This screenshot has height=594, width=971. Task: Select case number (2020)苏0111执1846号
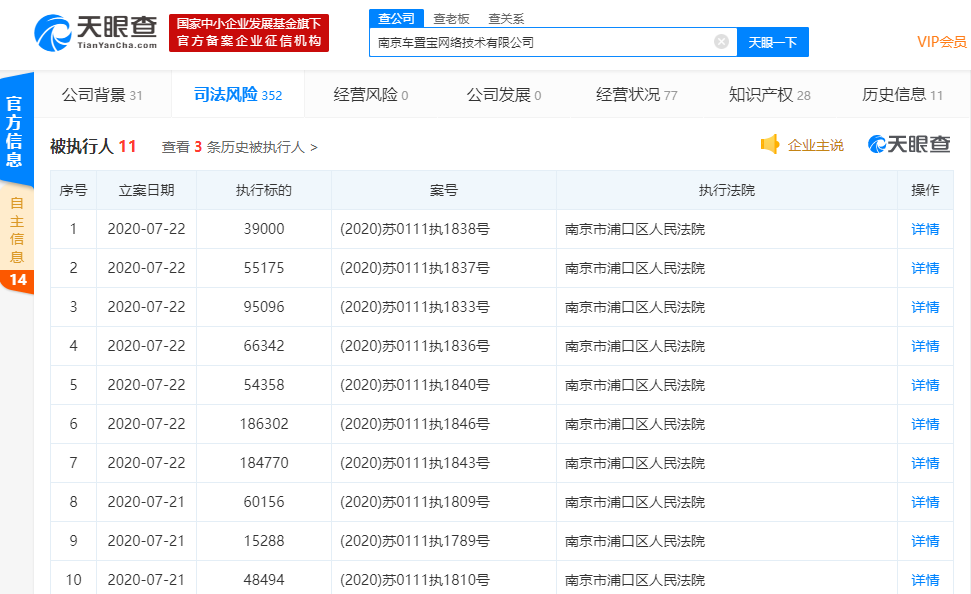(x=414, y=424)
